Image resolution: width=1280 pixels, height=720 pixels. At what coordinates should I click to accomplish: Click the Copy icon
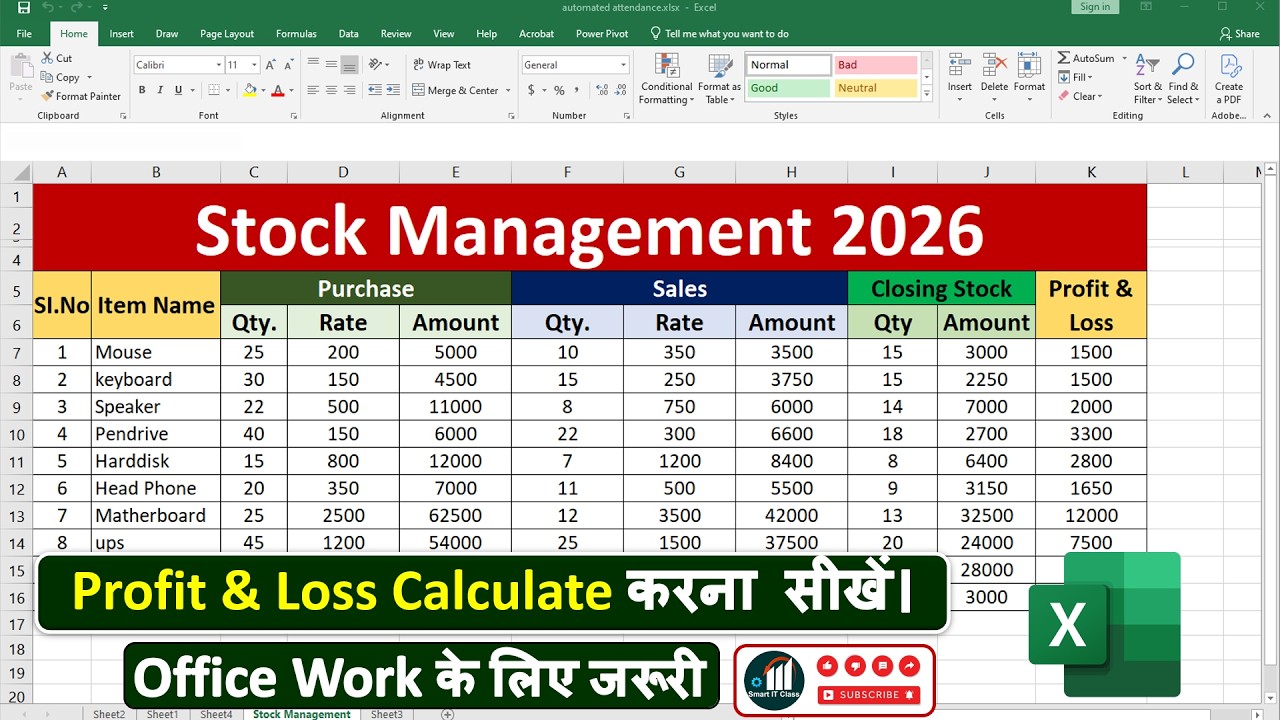(47, 77)
